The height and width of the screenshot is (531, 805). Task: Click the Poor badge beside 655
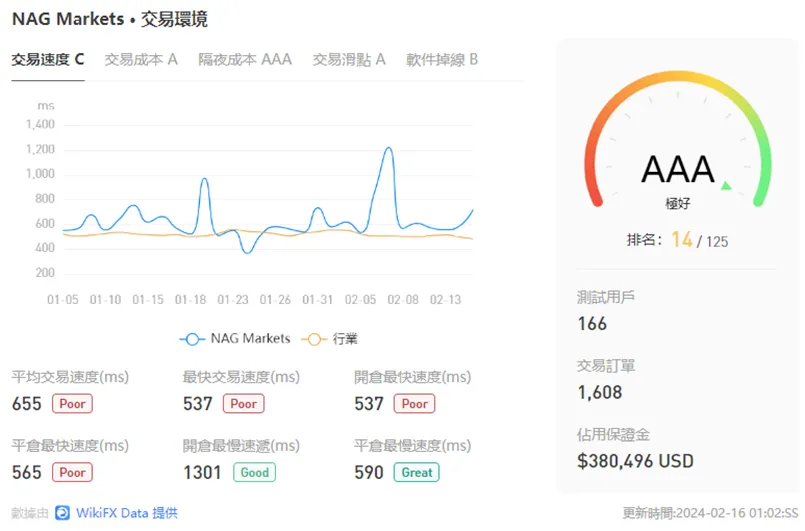(x=72, y=404)
